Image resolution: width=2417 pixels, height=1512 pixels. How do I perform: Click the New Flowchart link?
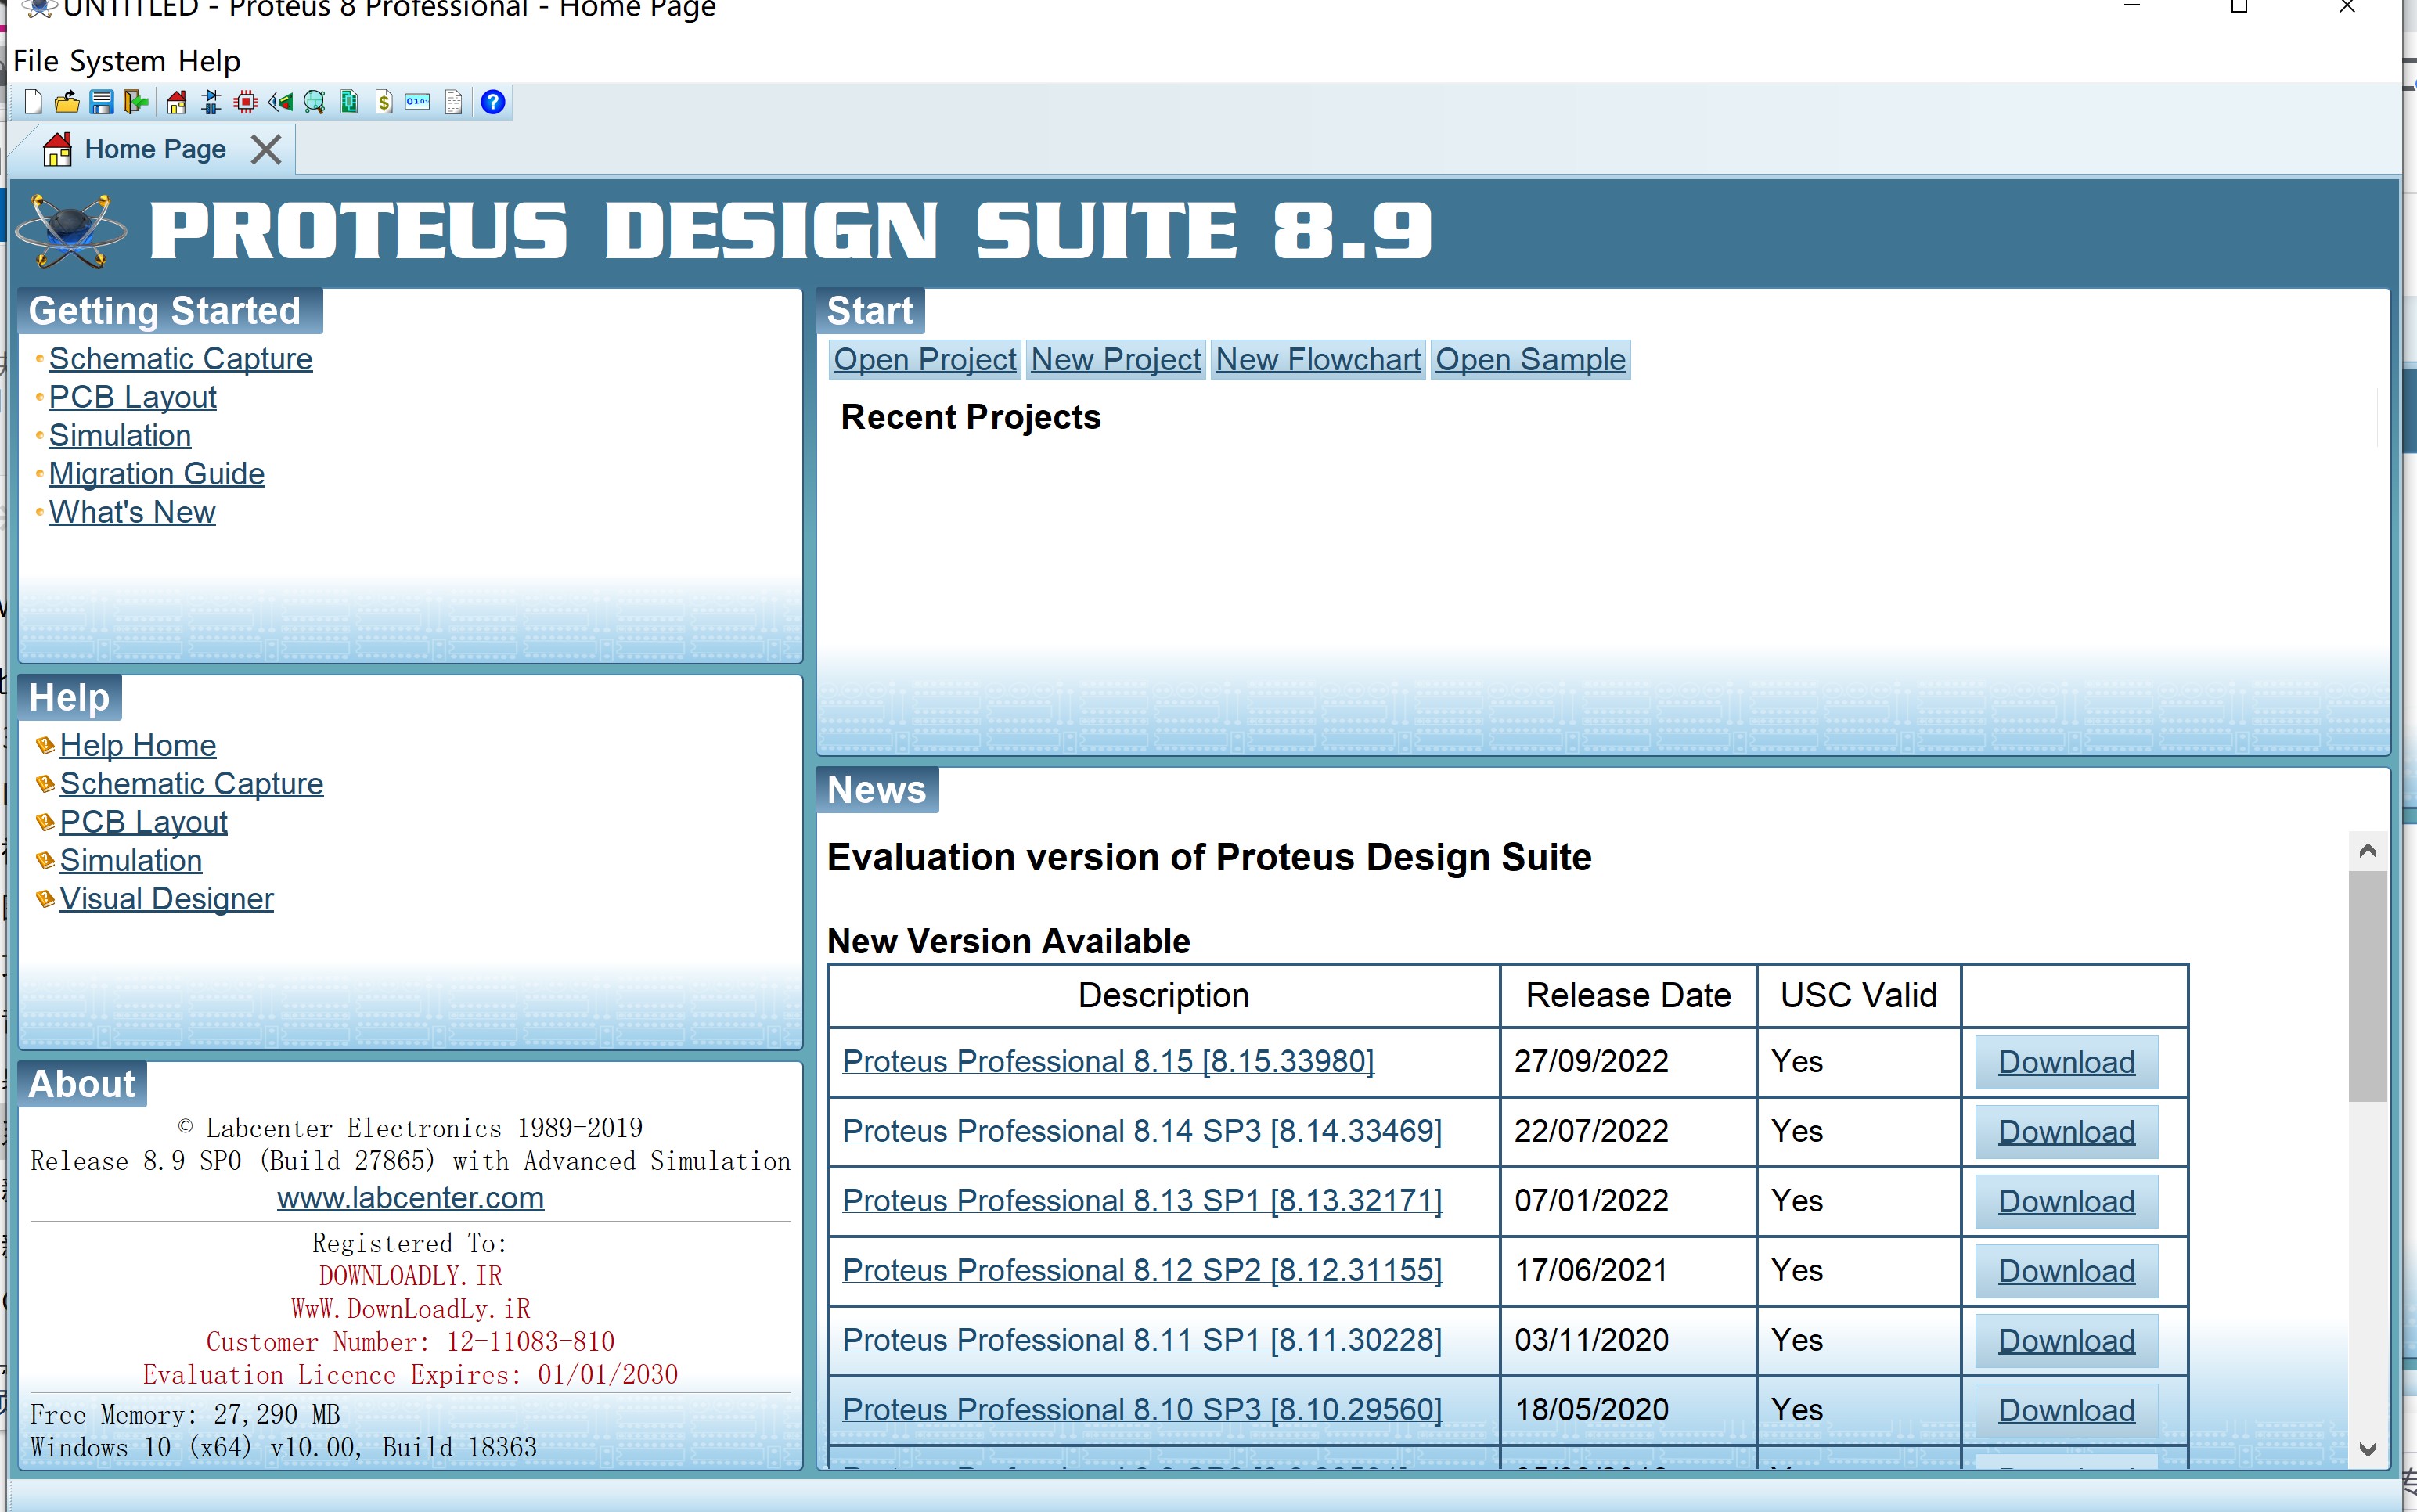(x=1318, y=359)
